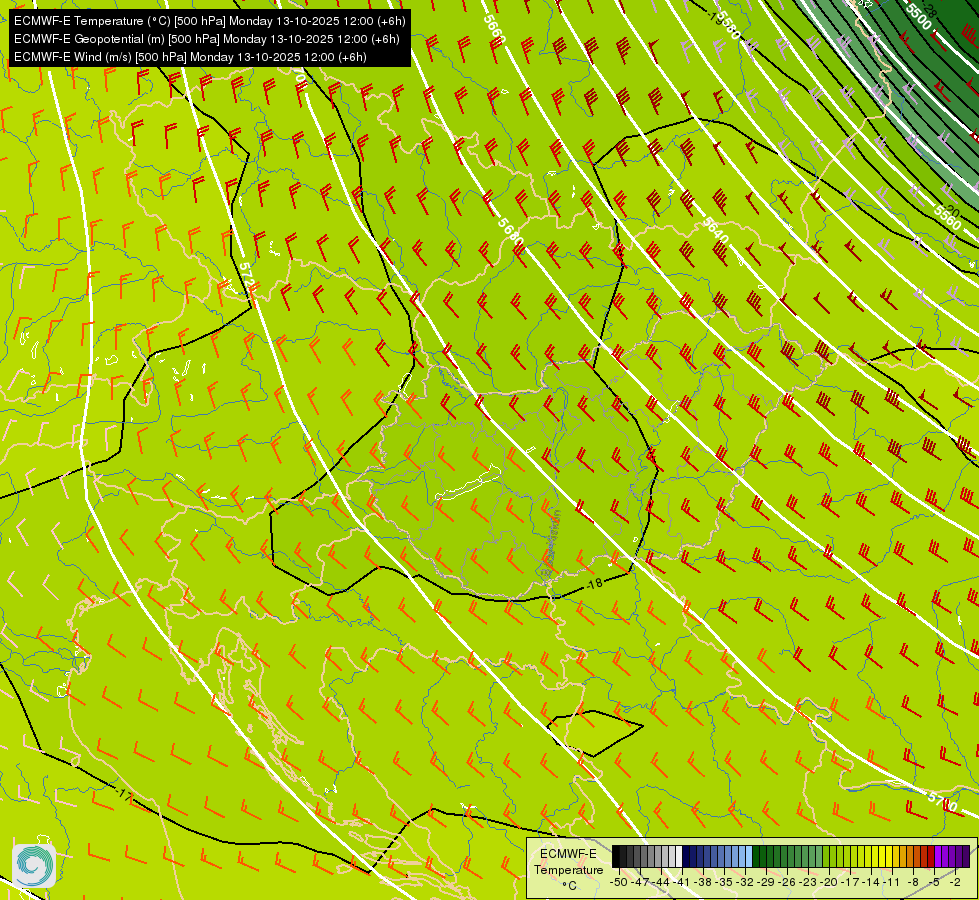Click the -26 value in the legend
This screenshot has width=979, height=900.
[x=787, y=882]
